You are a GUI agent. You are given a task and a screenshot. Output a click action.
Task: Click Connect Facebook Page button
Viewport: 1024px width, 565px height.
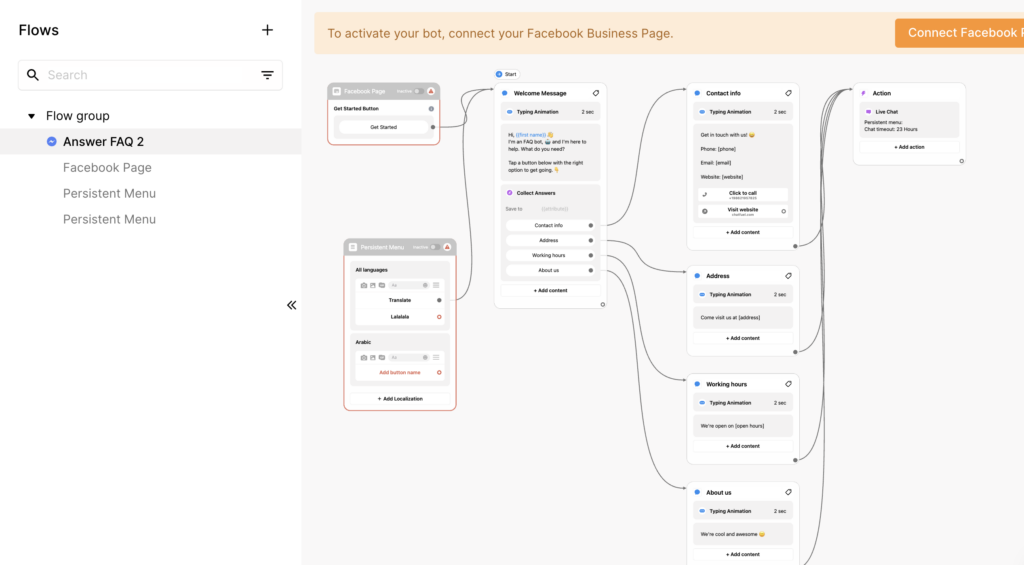tap(960, 33)
